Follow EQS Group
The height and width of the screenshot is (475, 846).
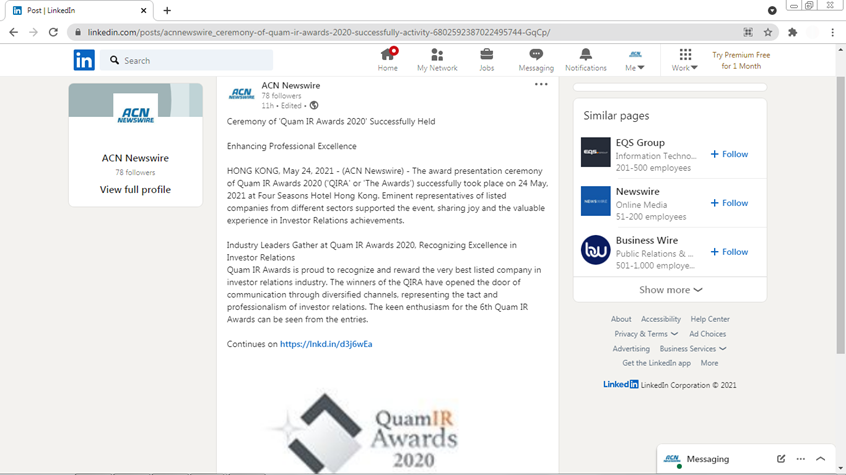(729, 154)
